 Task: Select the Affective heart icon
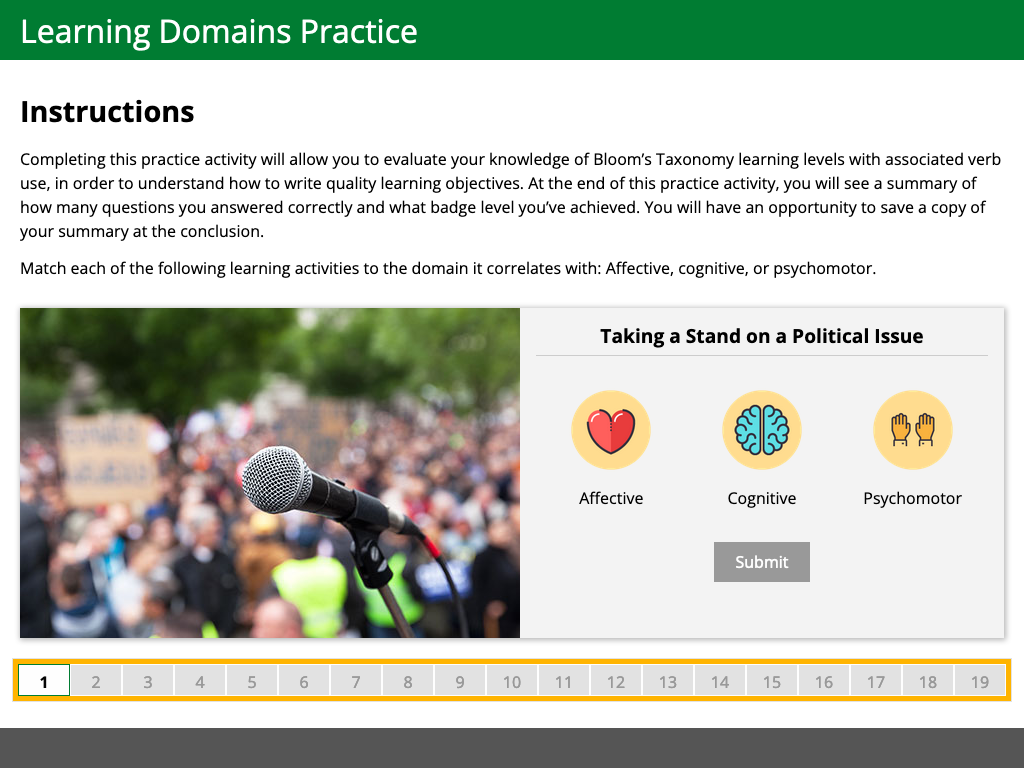click(x=611, y=430)
